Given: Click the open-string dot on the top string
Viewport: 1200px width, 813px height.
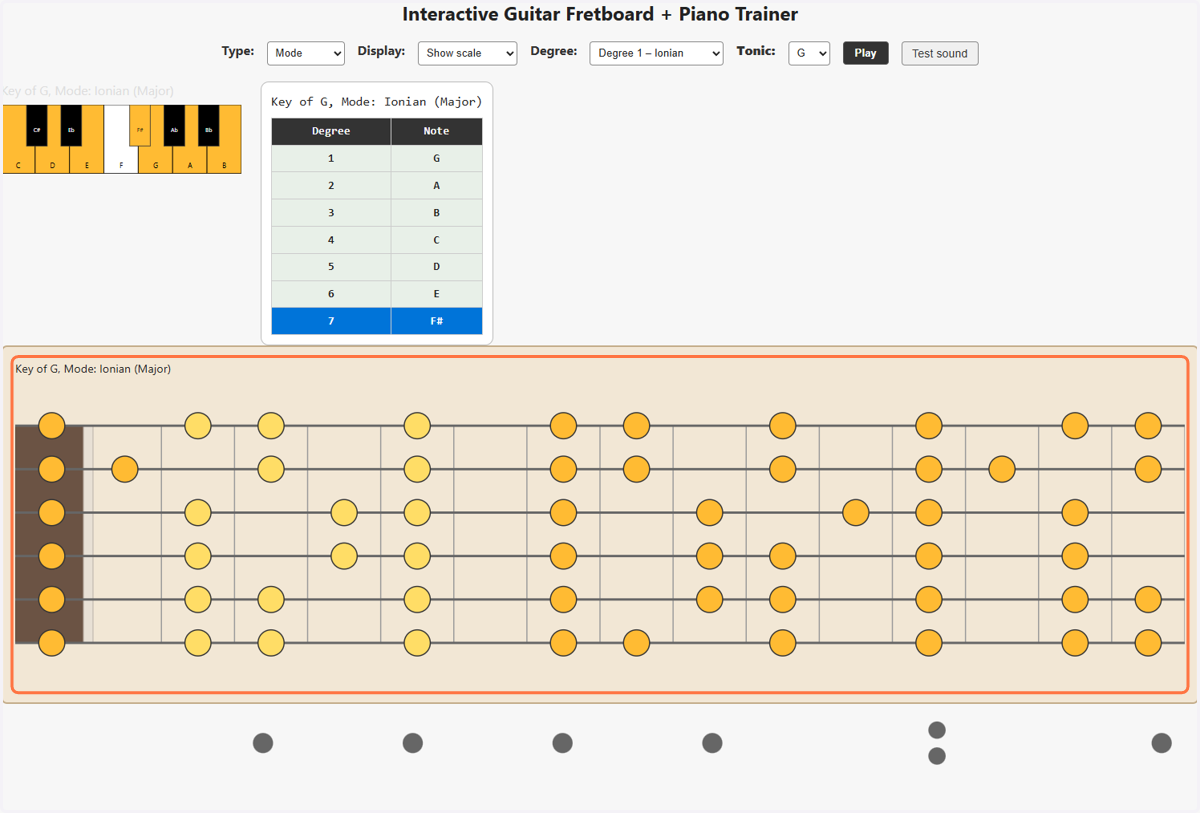Looking at the screenshot, I should click(52, 426).
